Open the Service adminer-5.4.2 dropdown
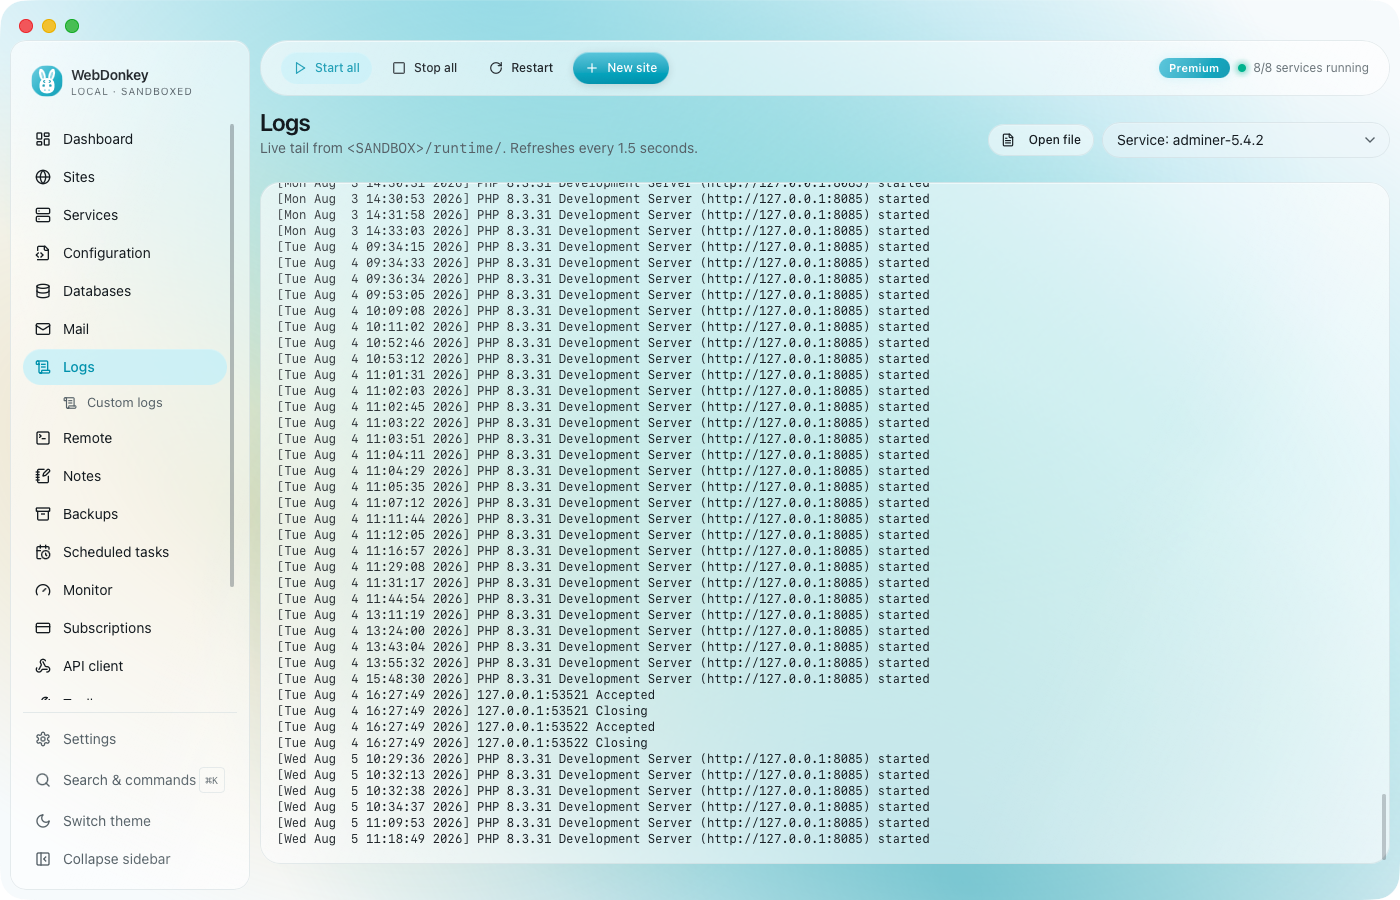1400x900 pixels. click(x=1246, y=140)
